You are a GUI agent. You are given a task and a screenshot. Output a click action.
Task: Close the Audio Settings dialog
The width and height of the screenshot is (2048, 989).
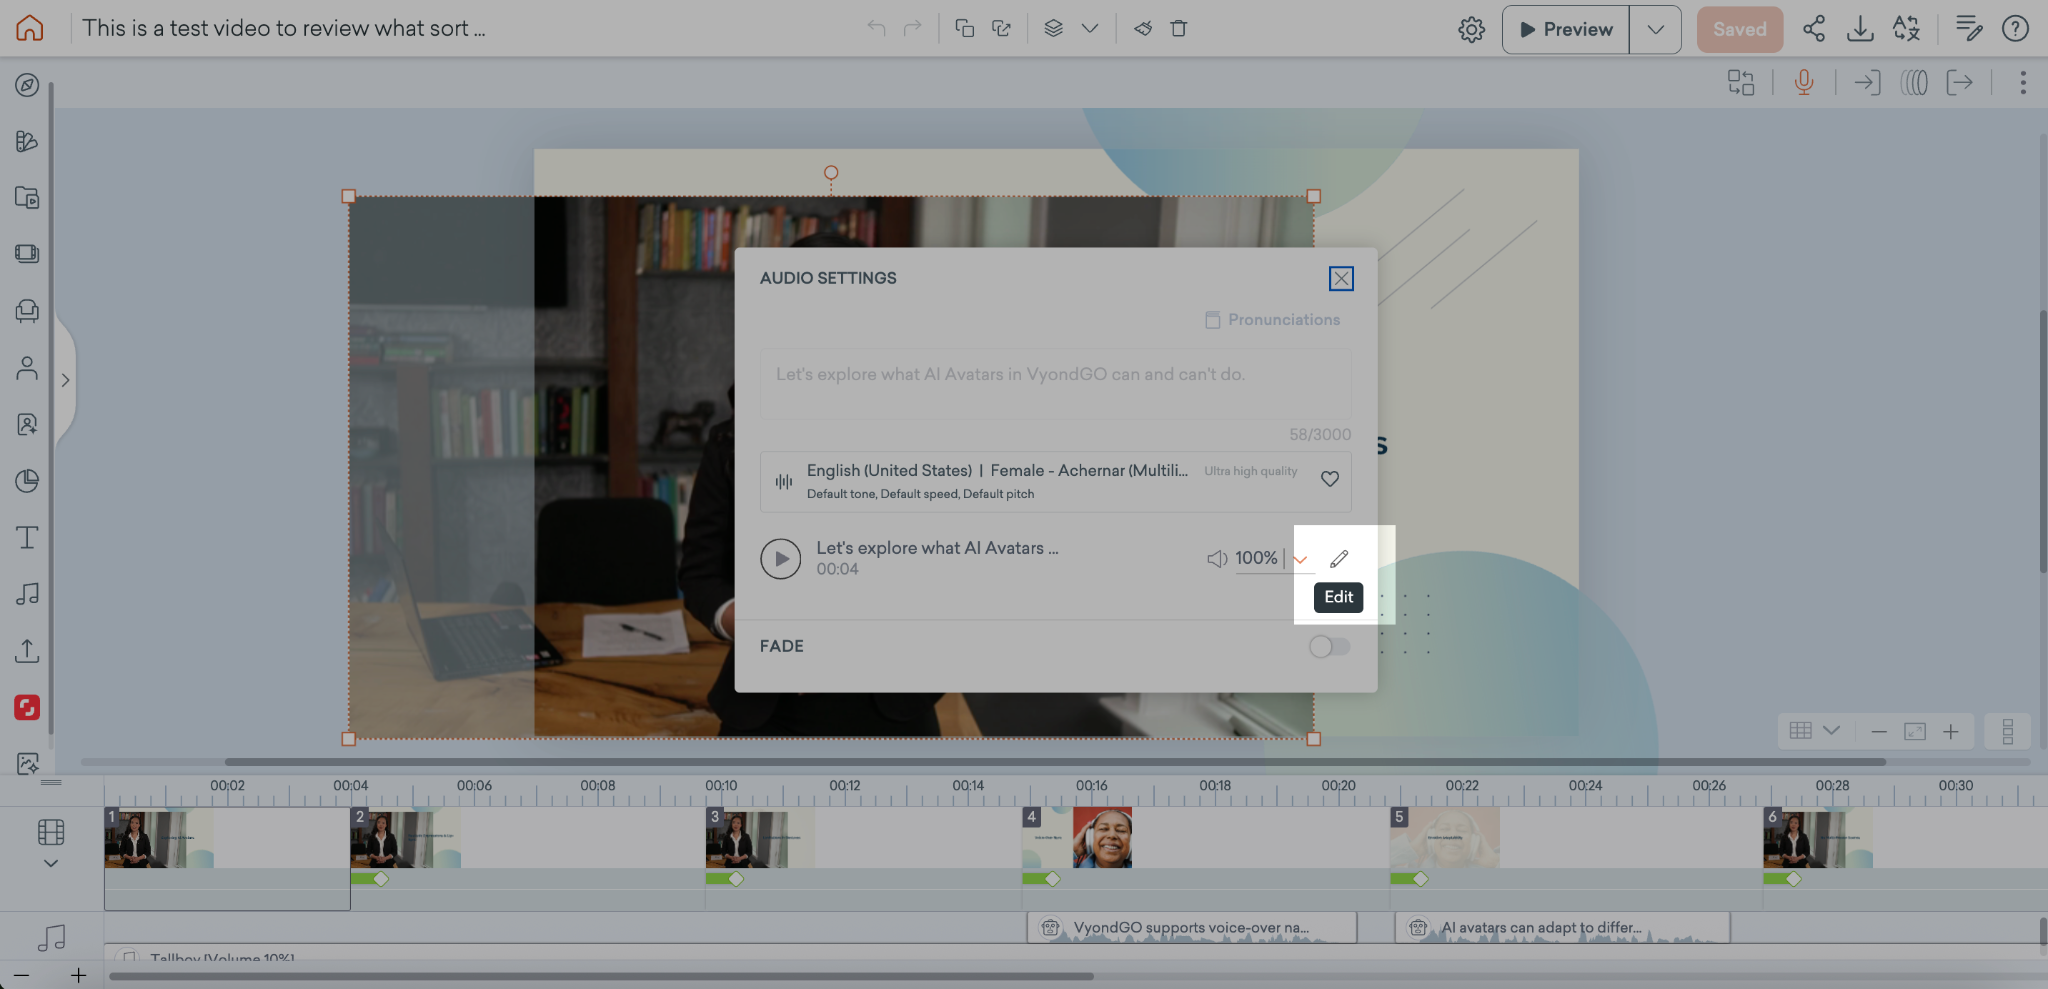pos(1341,279)
